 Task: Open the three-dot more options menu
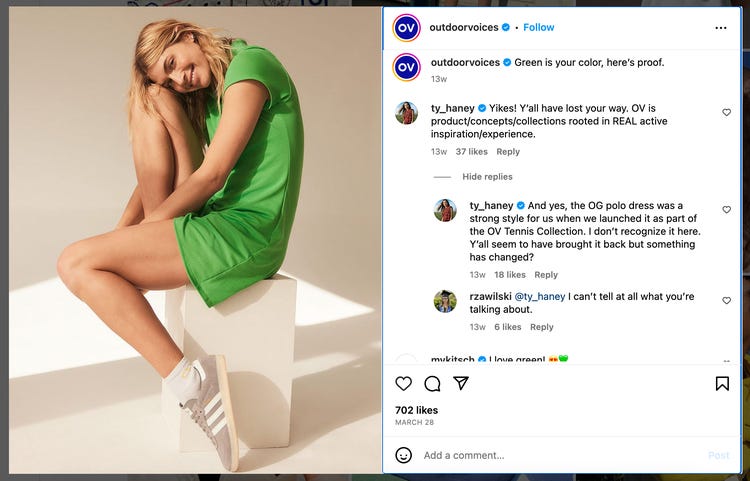click(721, 28)
